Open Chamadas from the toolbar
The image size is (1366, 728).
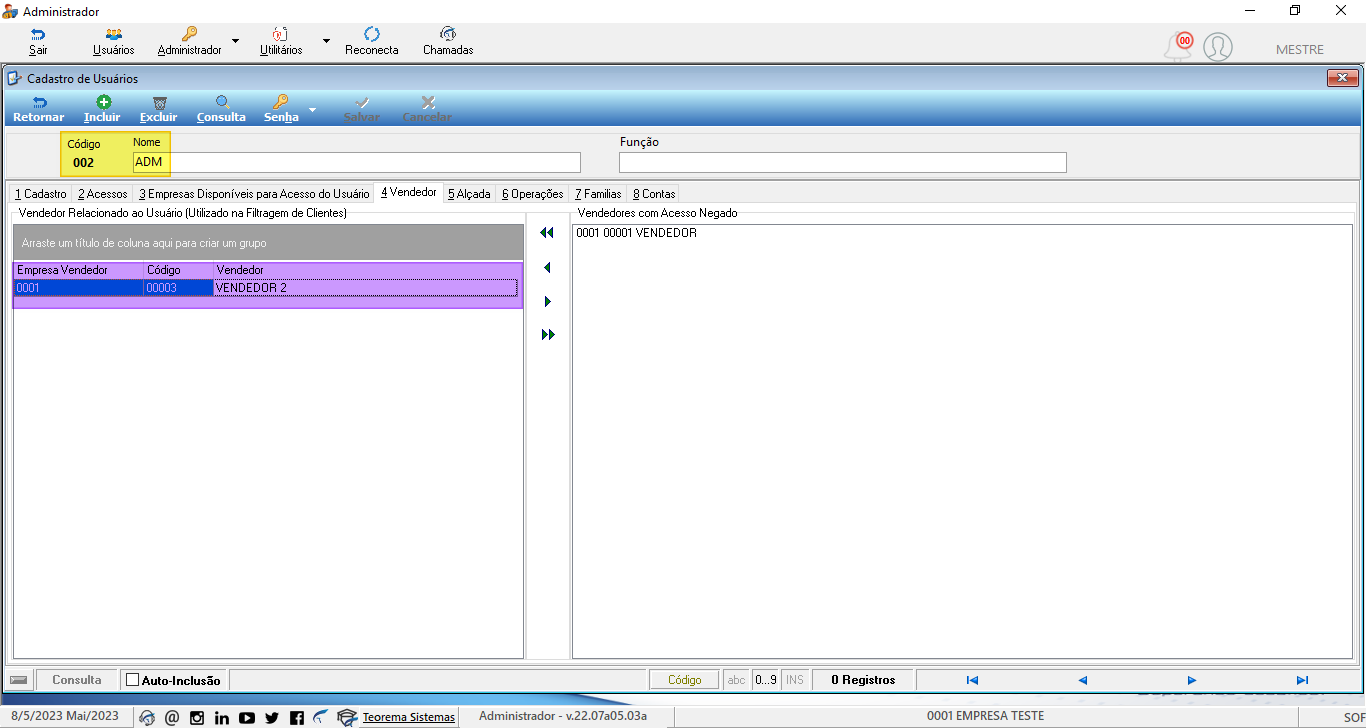(448, 41)
